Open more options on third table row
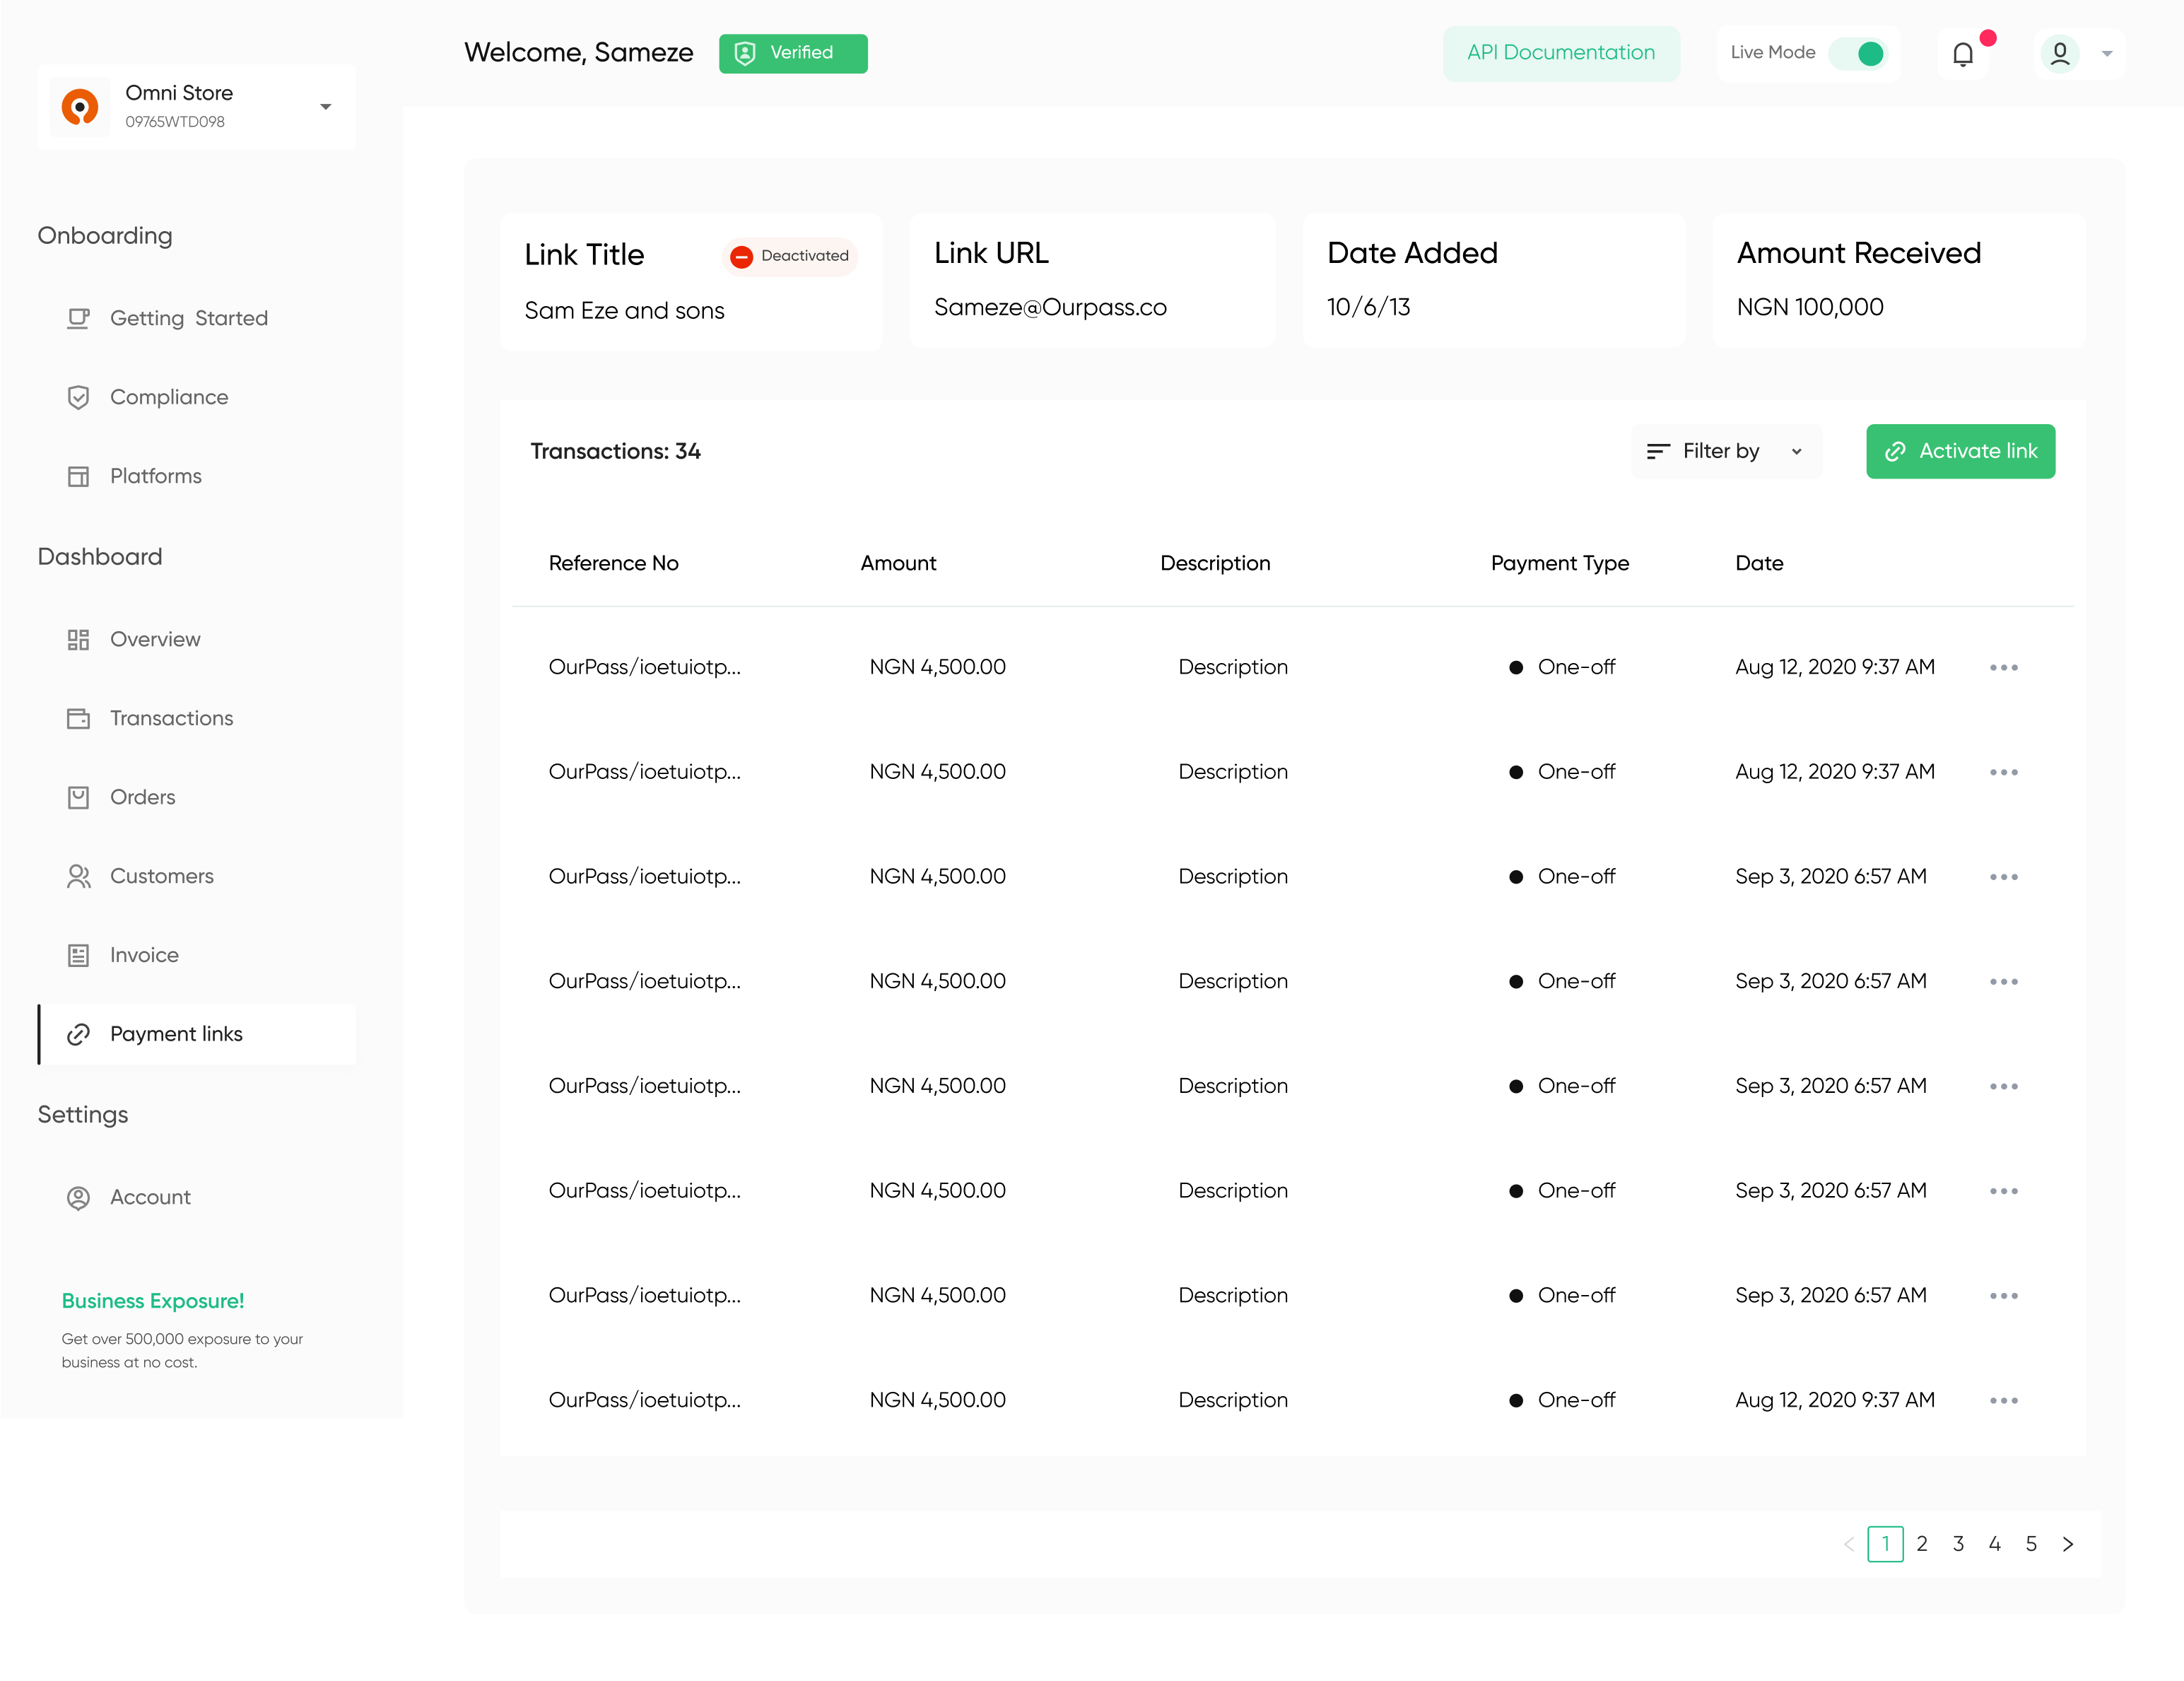Viewport: 2184px width, 1681px height. [2003, 877]
